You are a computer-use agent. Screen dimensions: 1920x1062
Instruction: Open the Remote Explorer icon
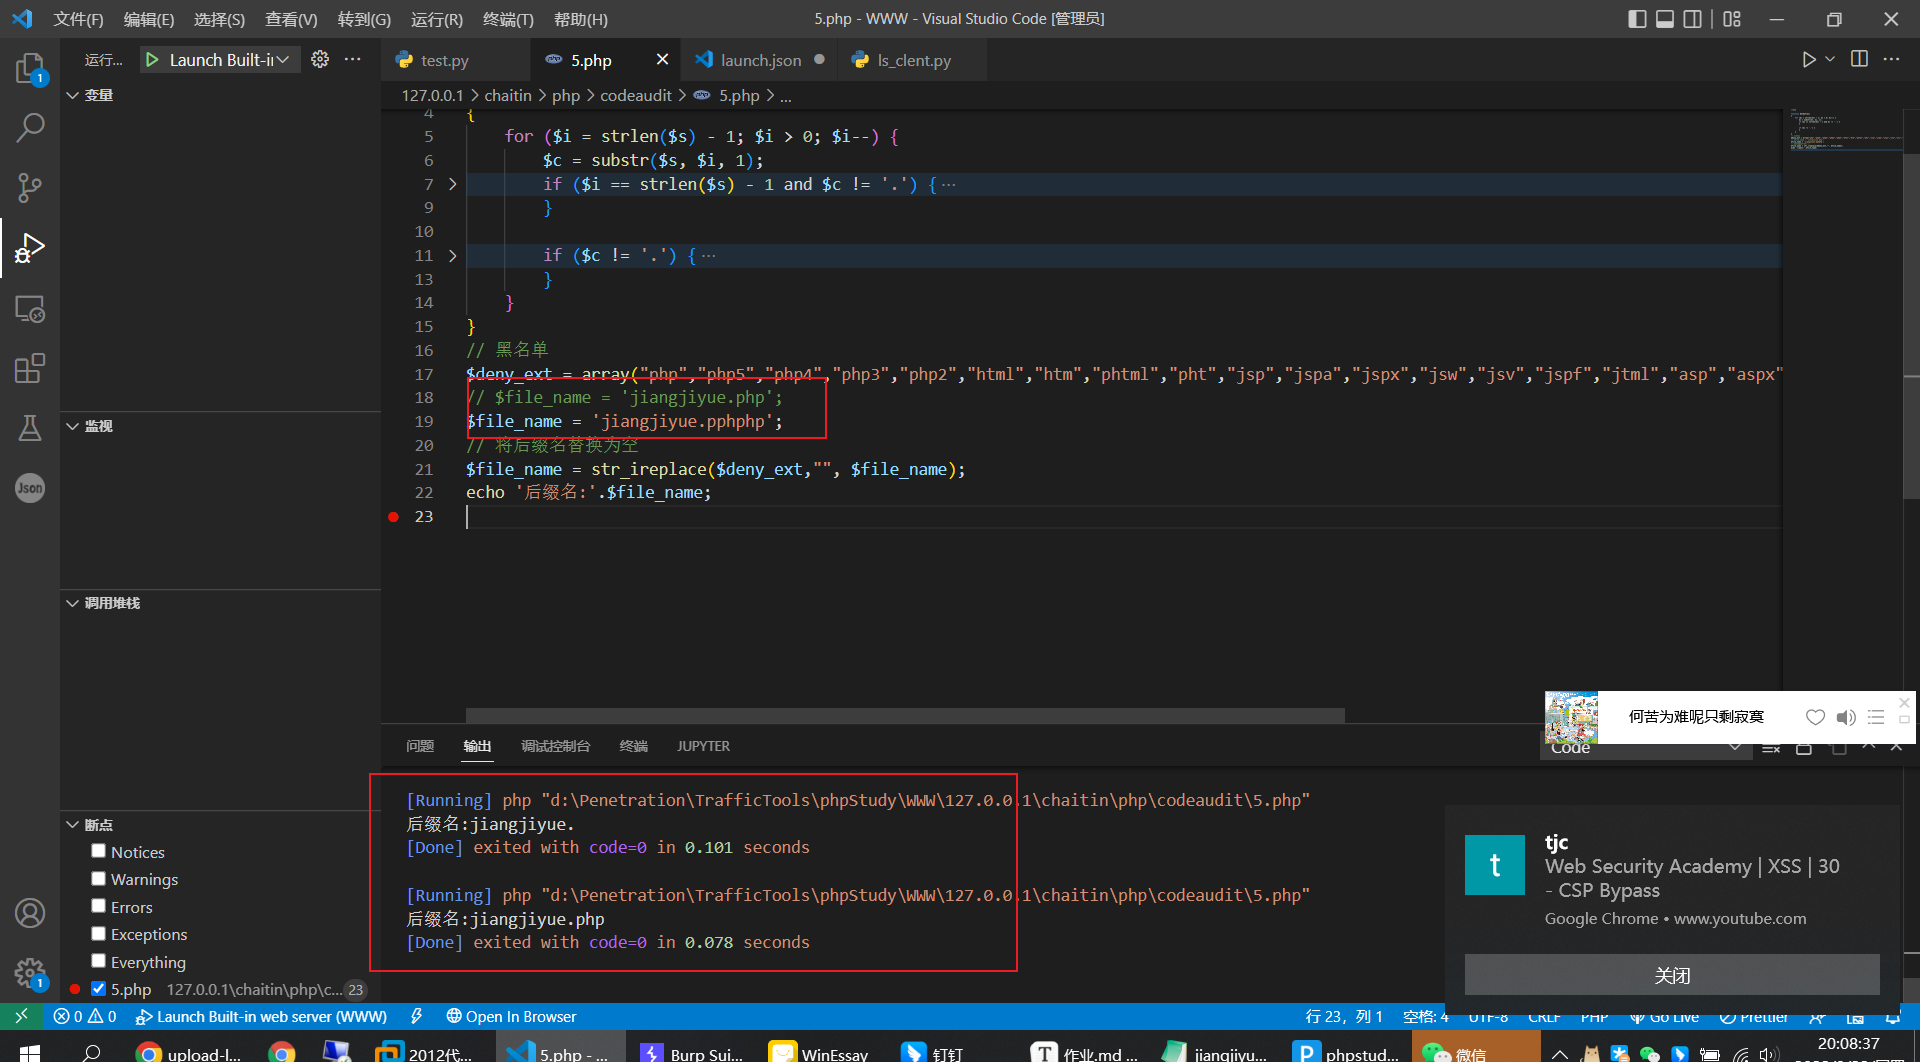[x=30, y=309]
